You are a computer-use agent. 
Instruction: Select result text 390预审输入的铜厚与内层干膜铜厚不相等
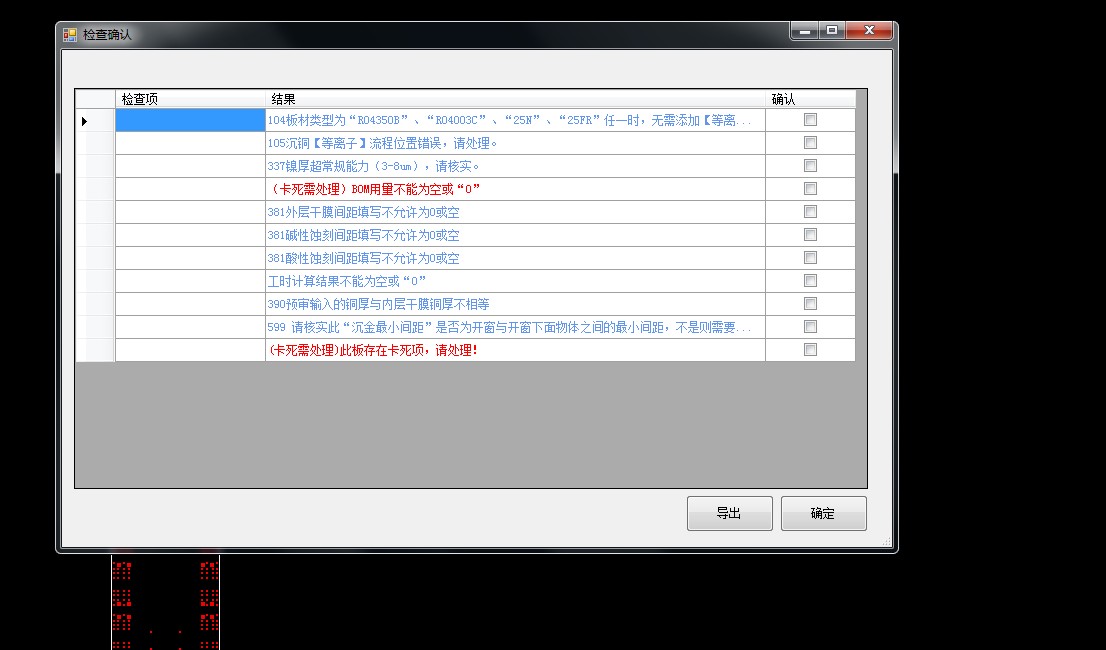378,304
